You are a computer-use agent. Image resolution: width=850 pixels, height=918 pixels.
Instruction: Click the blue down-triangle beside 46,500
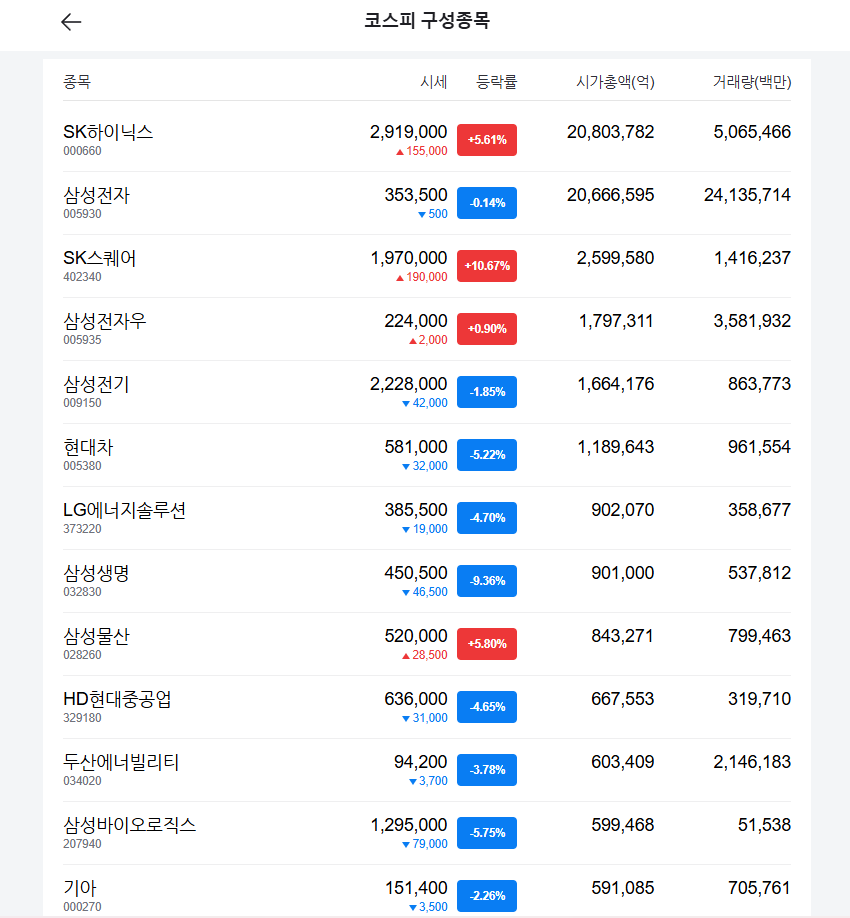(406, 592)
